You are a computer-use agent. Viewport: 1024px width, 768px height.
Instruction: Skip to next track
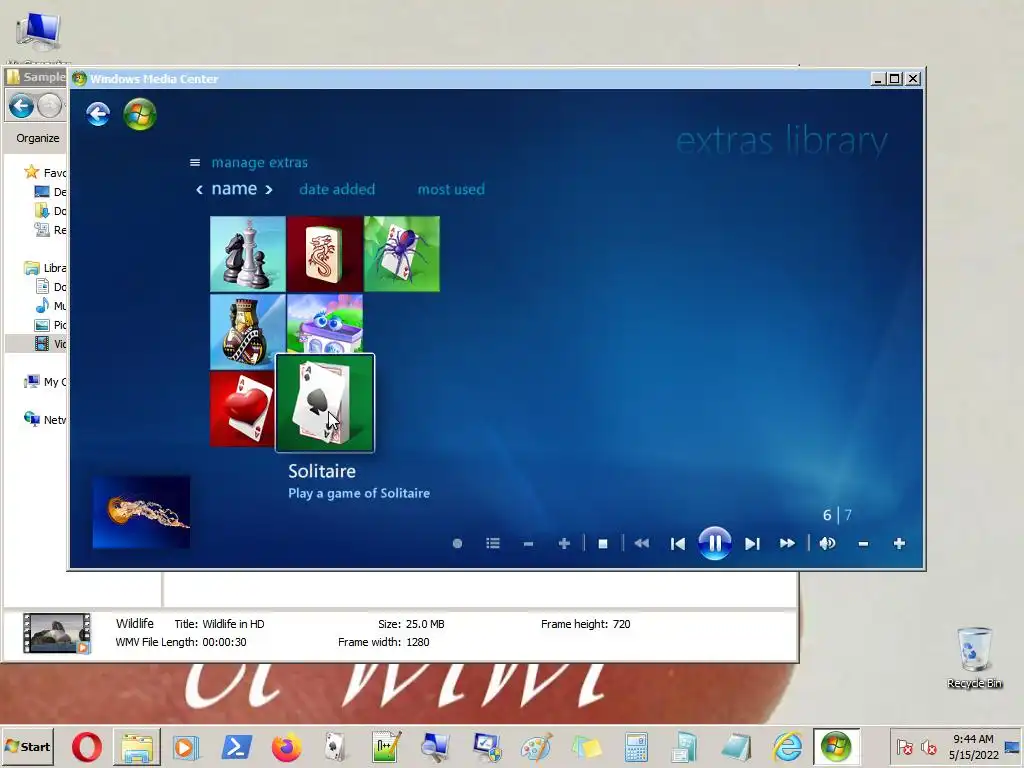752,543
